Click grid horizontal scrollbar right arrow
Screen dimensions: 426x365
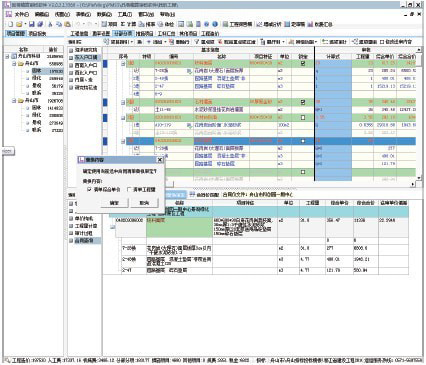413,184
